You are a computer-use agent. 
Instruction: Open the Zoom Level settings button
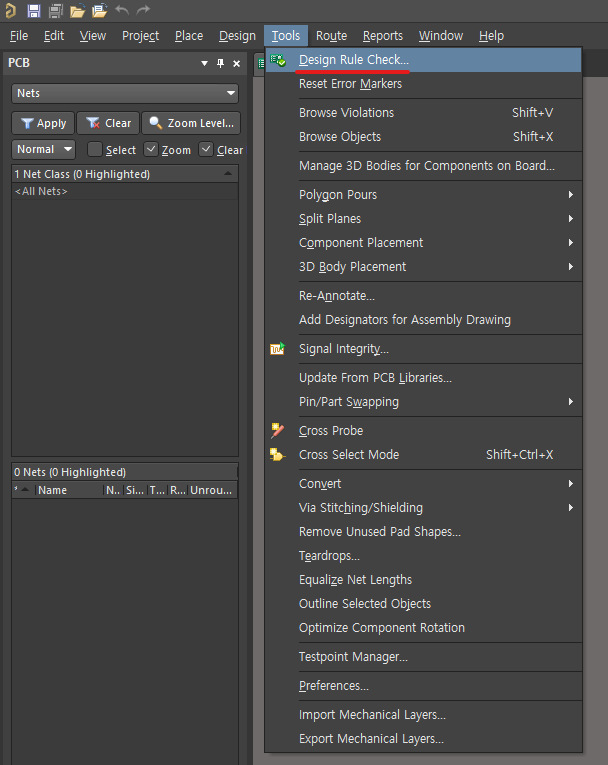tap(191, 123)
